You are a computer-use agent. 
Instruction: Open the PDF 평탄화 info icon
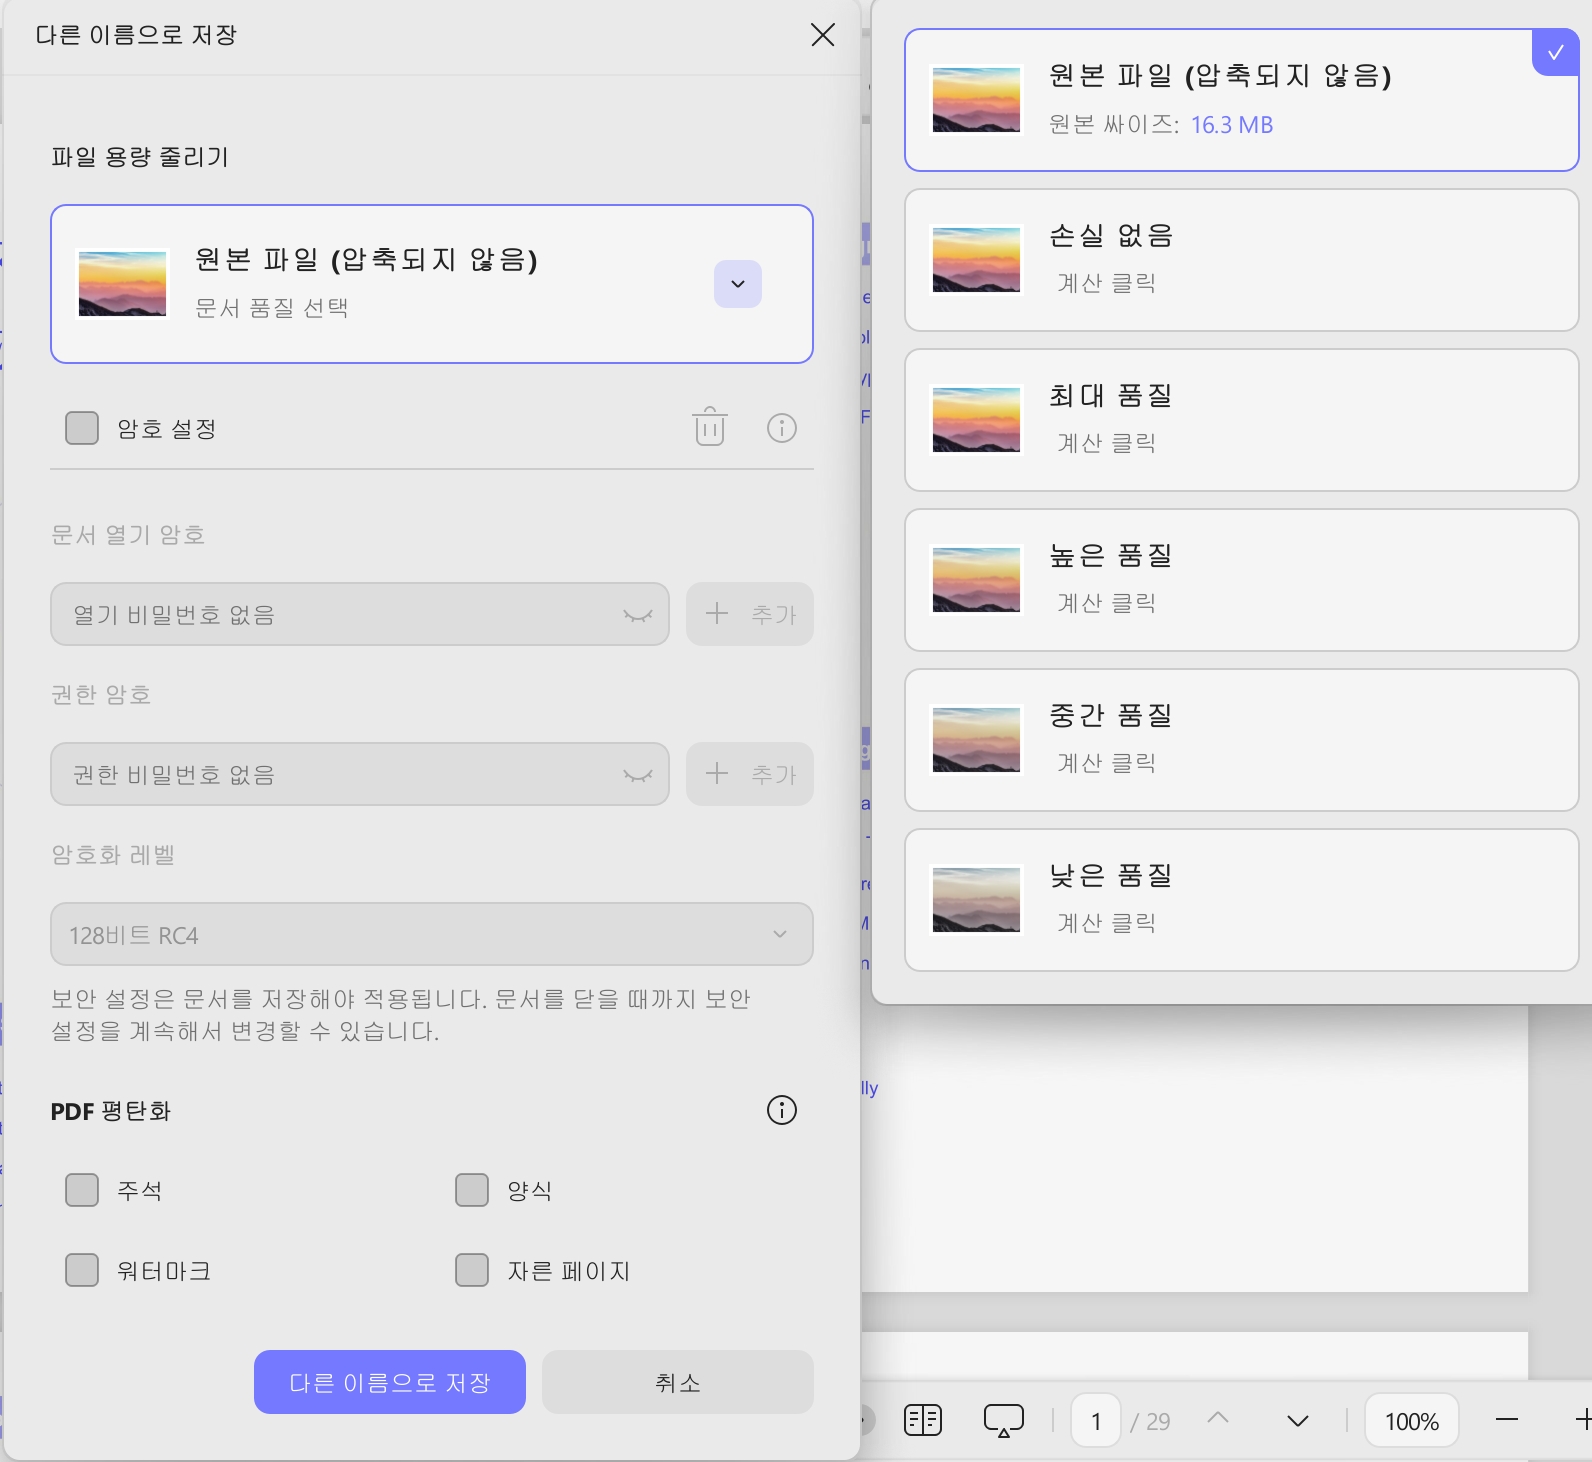click(x=782, y=1110)
